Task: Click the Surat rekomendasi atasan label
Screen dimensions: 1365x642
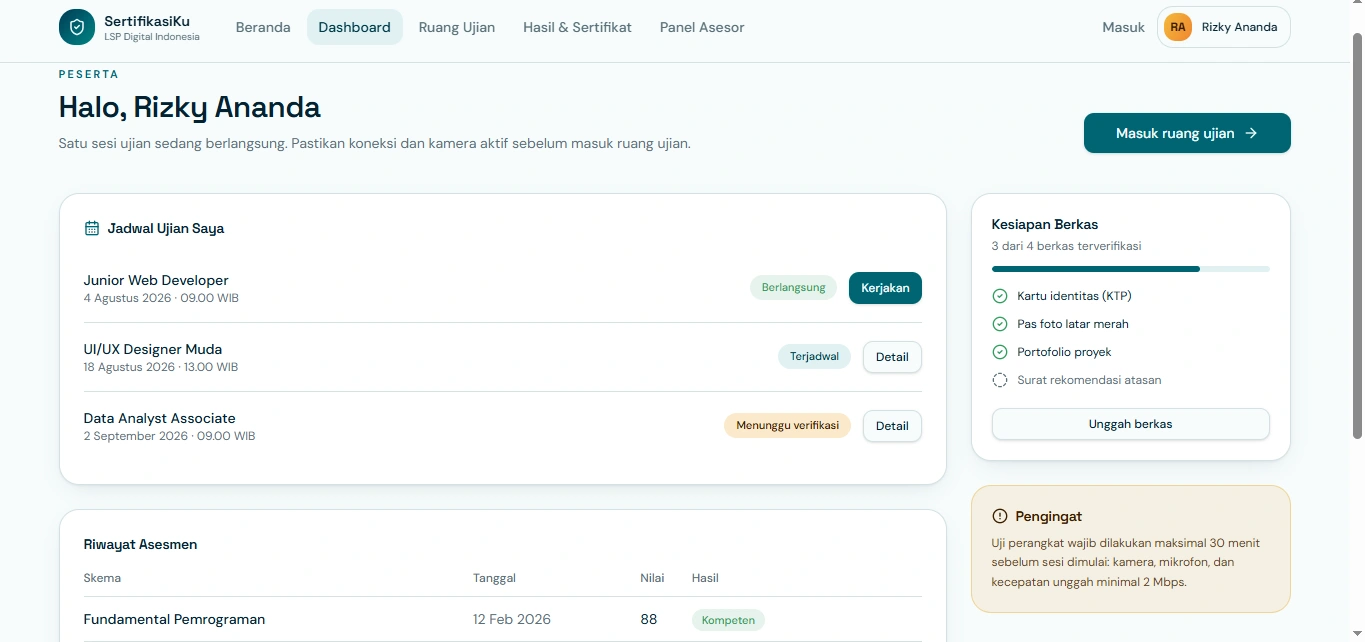Action: coord(1089,380)
